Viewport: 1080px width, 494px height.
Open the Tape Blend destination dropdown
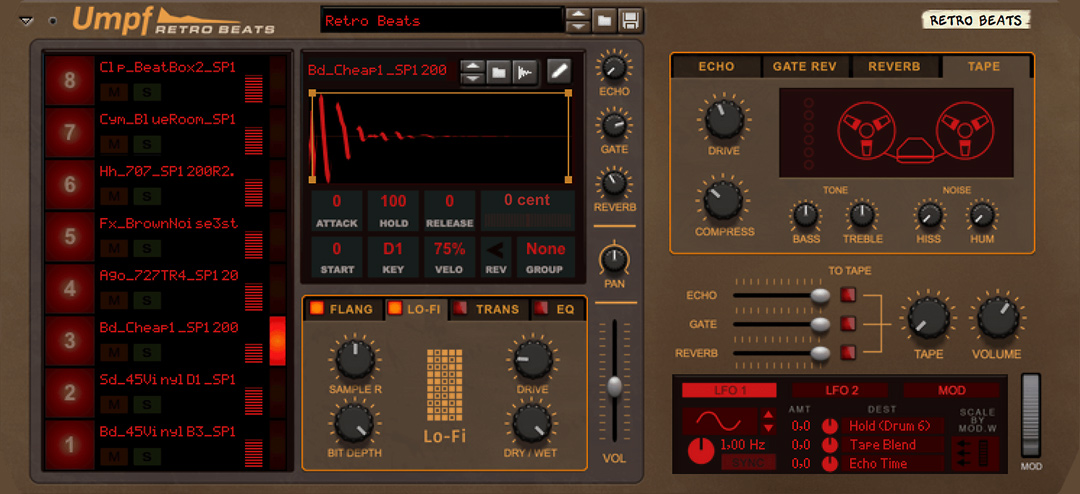pyautogui.click(x=893, y=445)
